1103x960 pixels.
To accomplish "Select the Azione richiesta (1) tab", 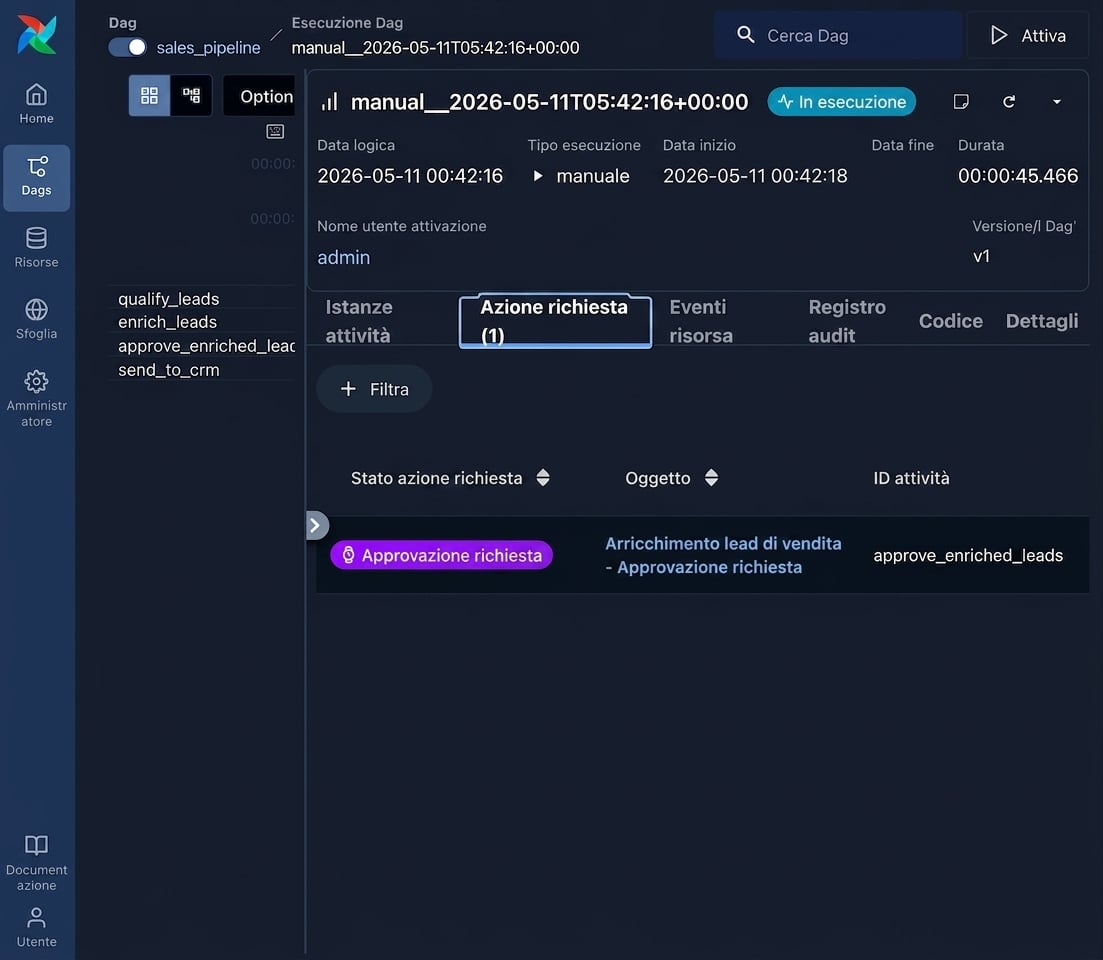I will 555,321.
